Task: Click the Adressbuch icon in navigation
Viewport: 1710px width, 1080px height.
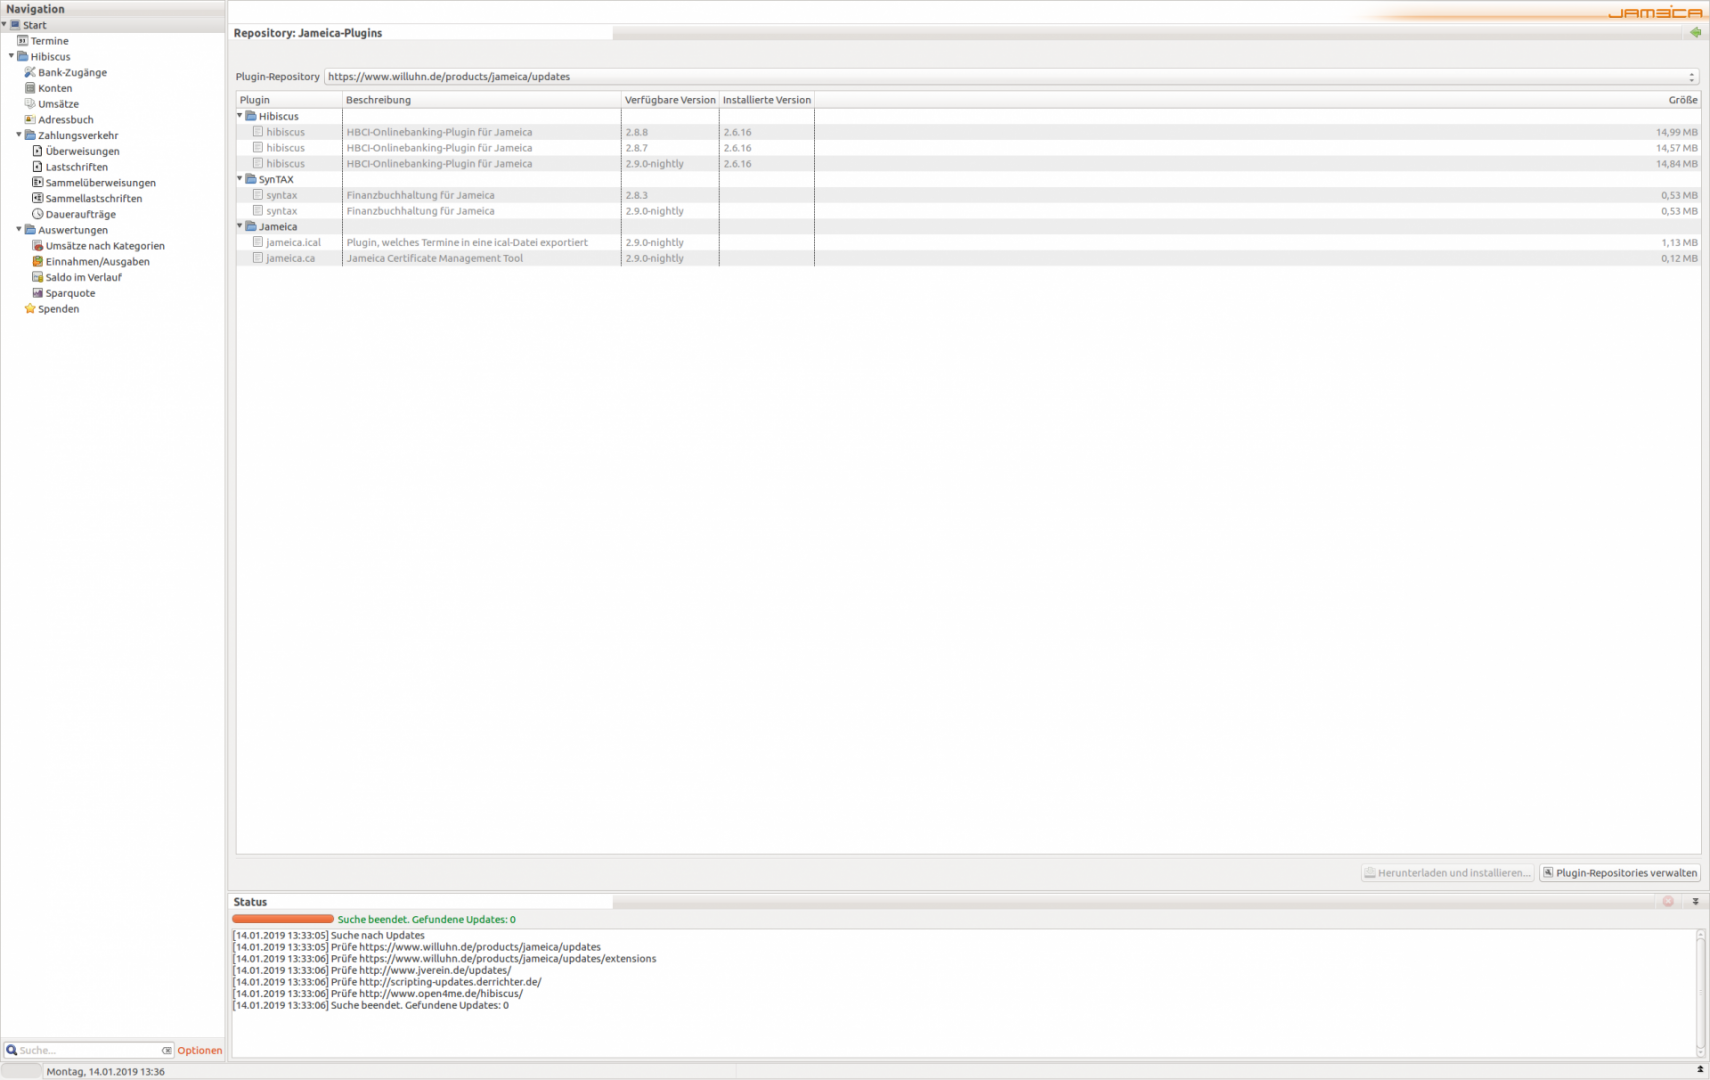Action: [x=30, y=119]
